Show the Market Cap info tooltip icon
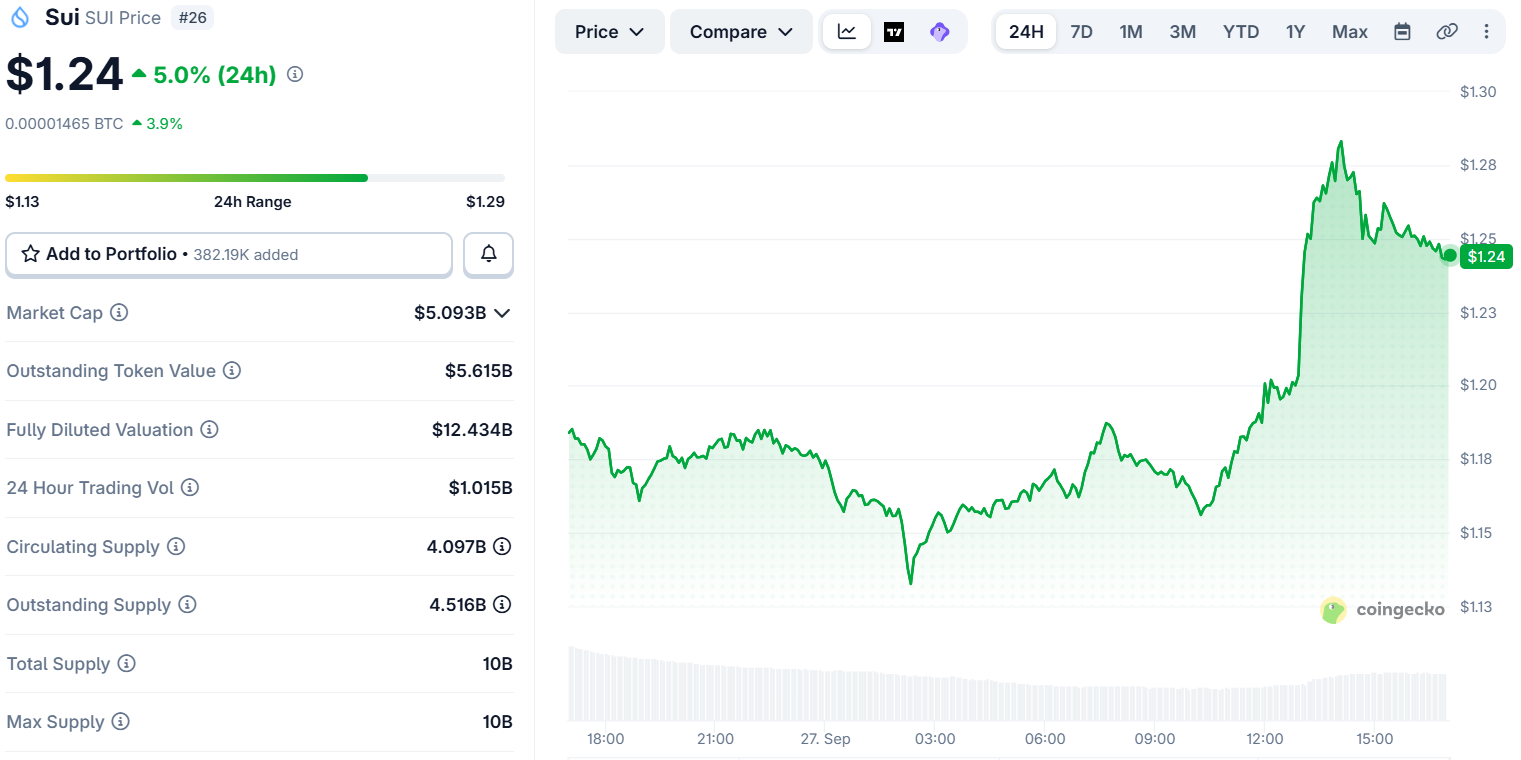 pyautogui.click(x=119, y=313)
